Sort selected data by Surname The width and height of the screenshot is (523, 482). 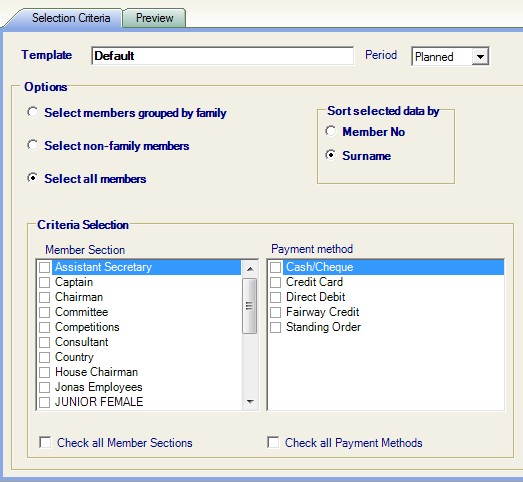coord(331,155)
